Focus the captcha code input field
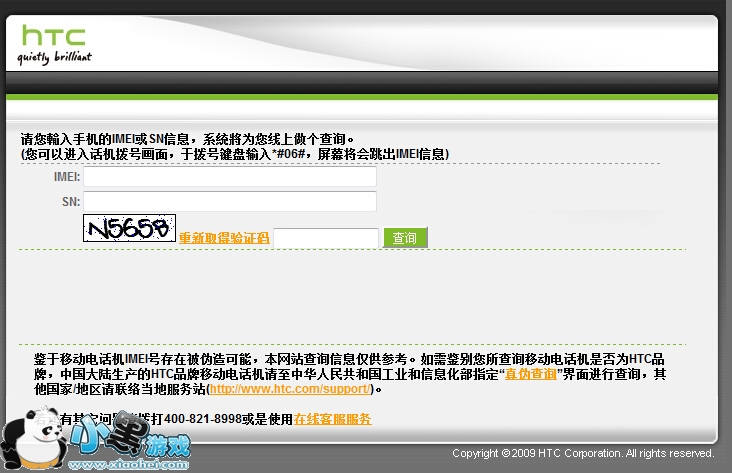Screen dimensions: 732x473 [x=326, y=238]
